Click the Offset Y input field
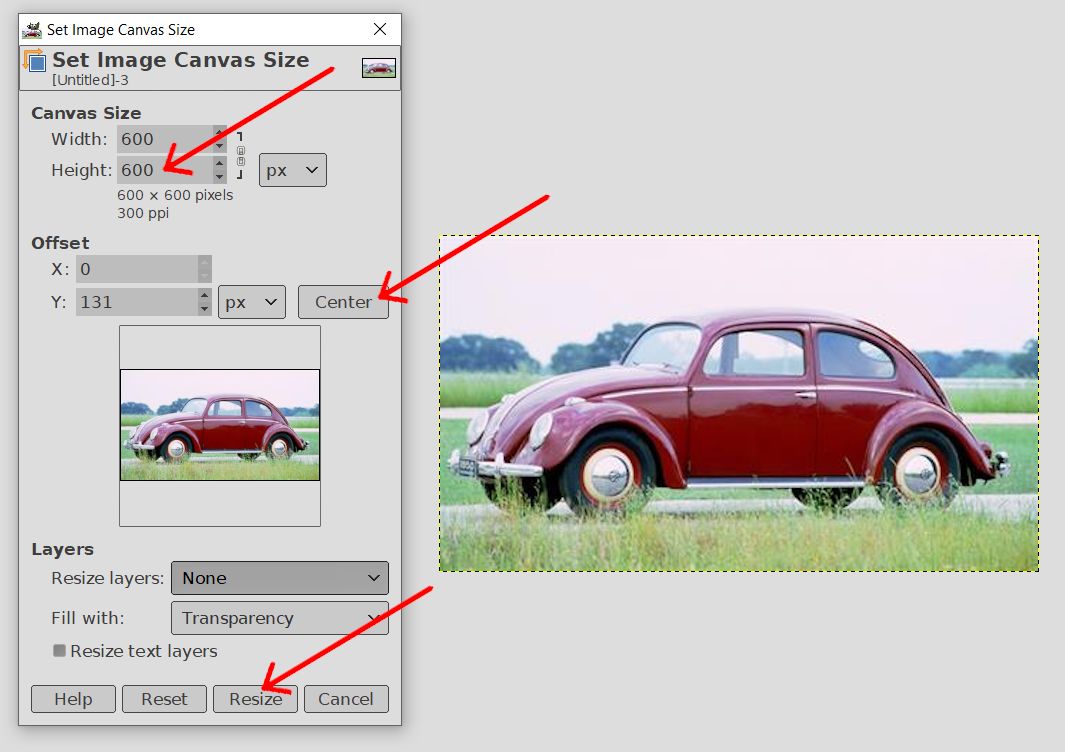This screenshot has height=752, width=1065. 137,302
